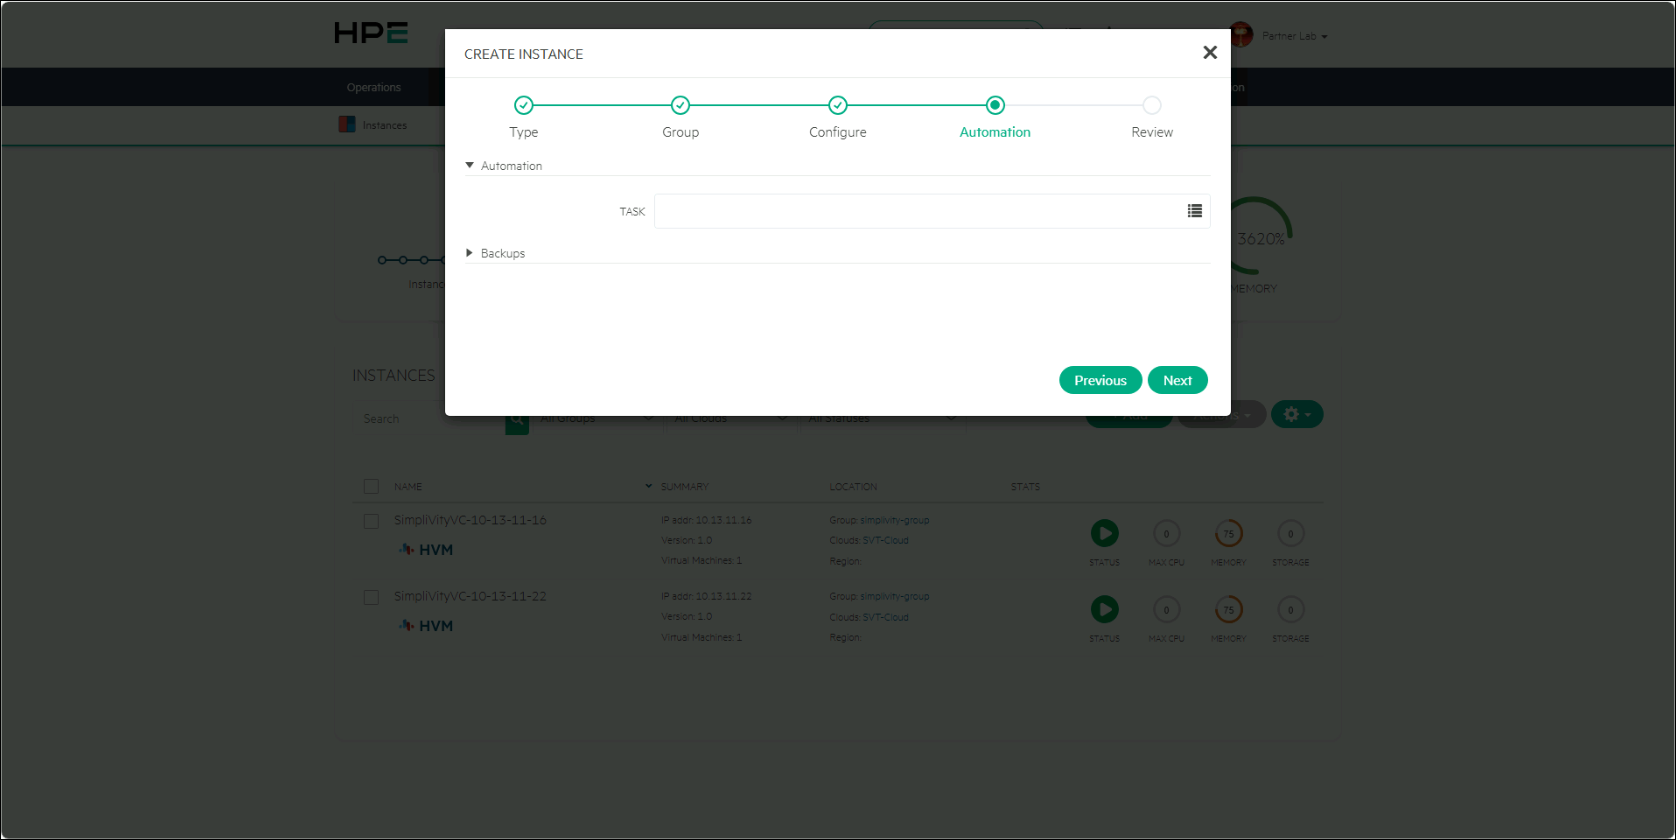This screenshot has height=840, width=1676.
Task: Open instance SimpliVityVC-10-13-11-22
Action: point(470,596)
